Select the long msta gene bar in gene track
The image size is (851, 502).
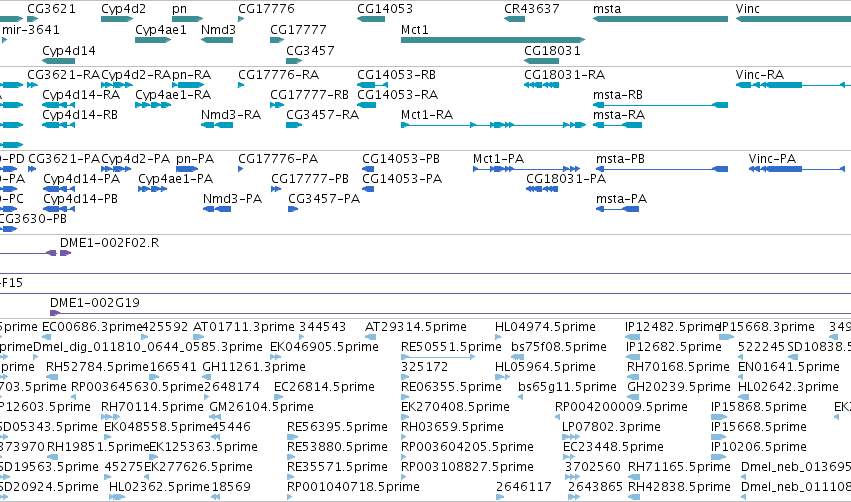661,19
